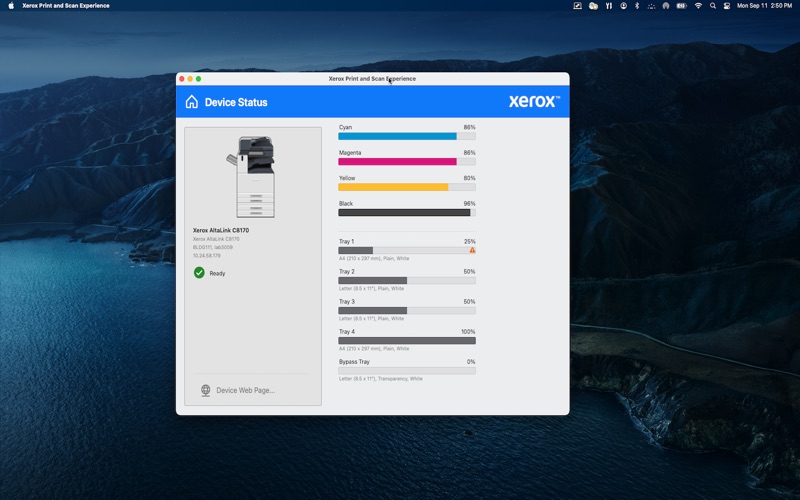Click the Cyan toner level bar
The height and width of the screenshot is (500, 800).
pos(407,136)
